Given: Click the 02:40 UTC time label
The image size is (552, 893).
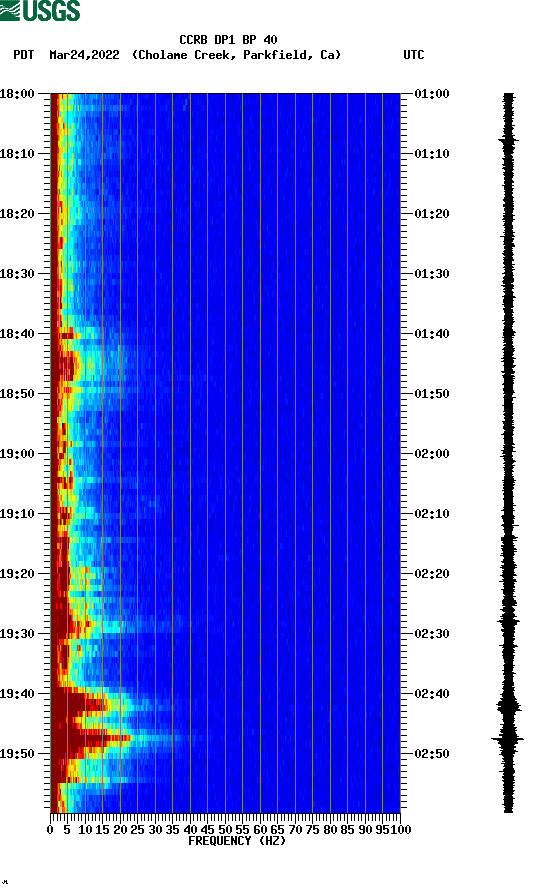Looking at the screenshot, I should click(x=432, y=694).
